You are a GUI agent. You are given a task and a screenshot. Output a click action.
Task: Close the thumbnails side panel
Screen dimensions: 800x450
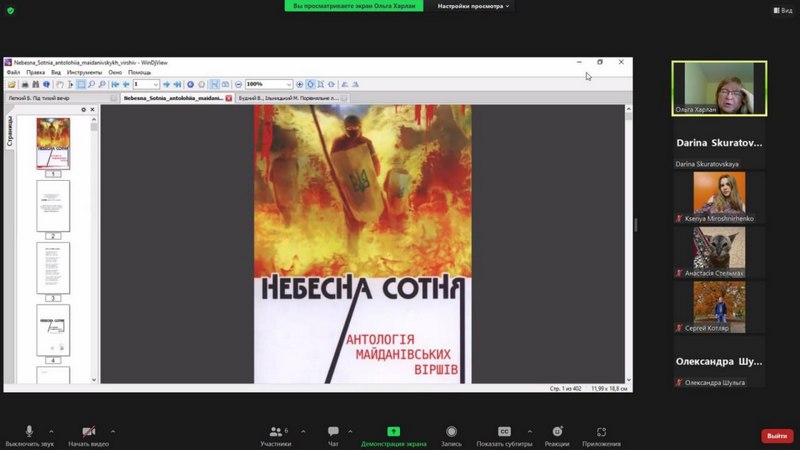[x=92, y=110]
